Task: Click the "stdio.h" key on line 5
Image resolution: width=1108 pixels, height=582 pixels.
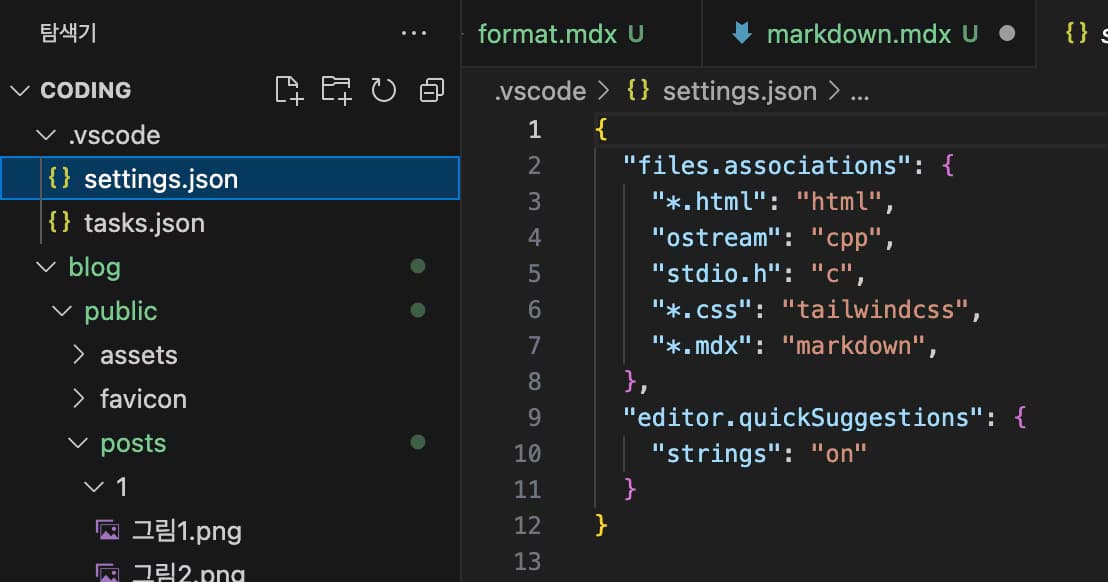Action: (x=717, y=273)
